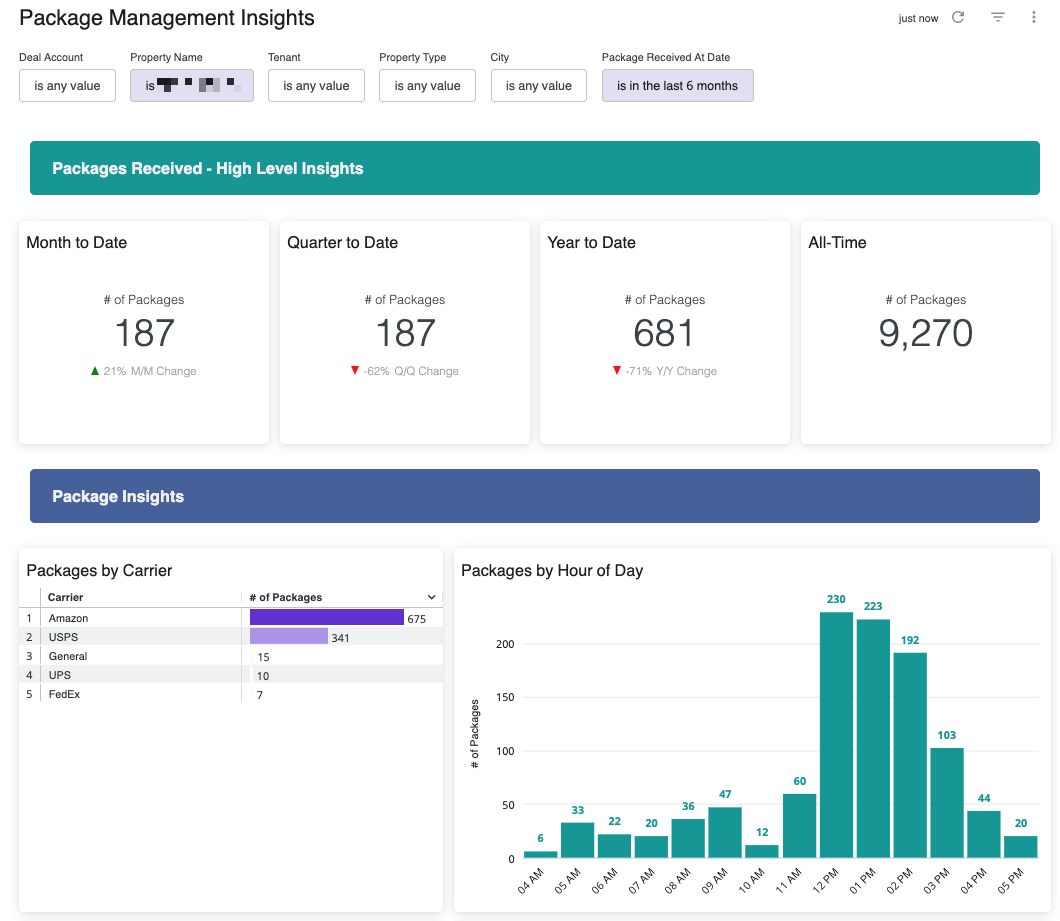
Task: Expand the Tenant filter
Action: [316, 86]
